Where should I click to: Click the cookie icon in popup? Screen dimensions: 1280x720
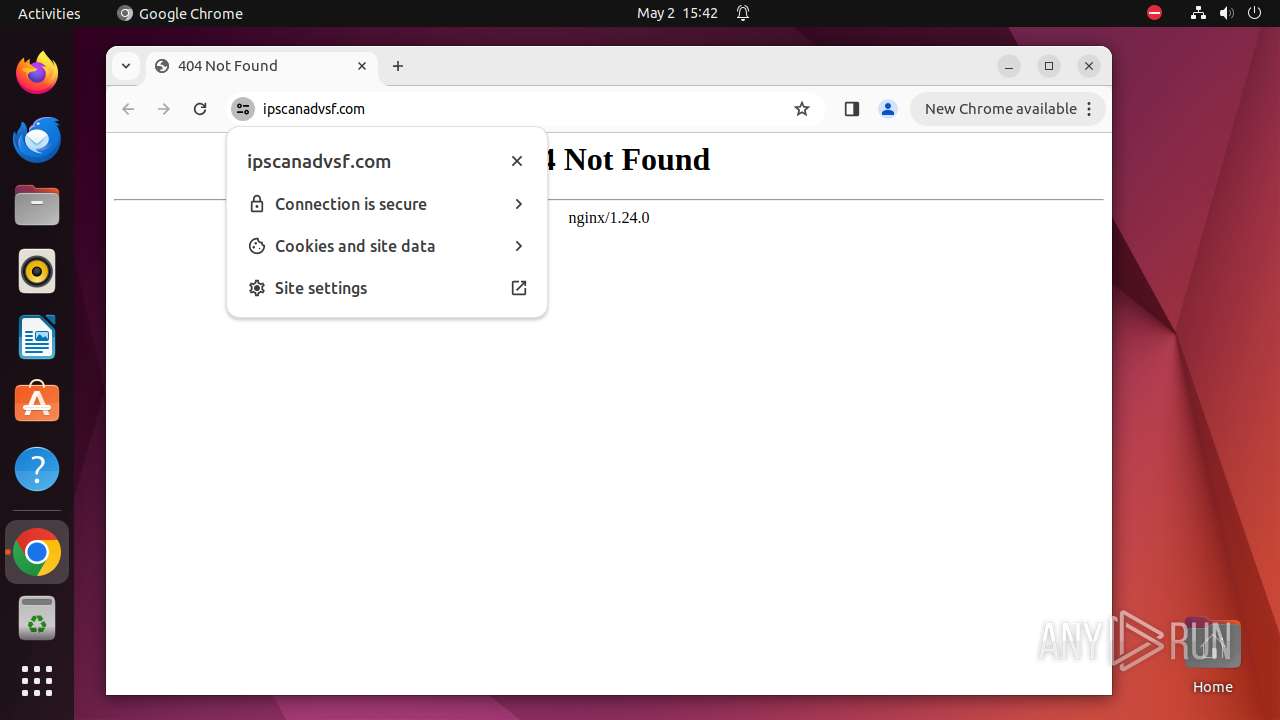[x=257, y=246]
